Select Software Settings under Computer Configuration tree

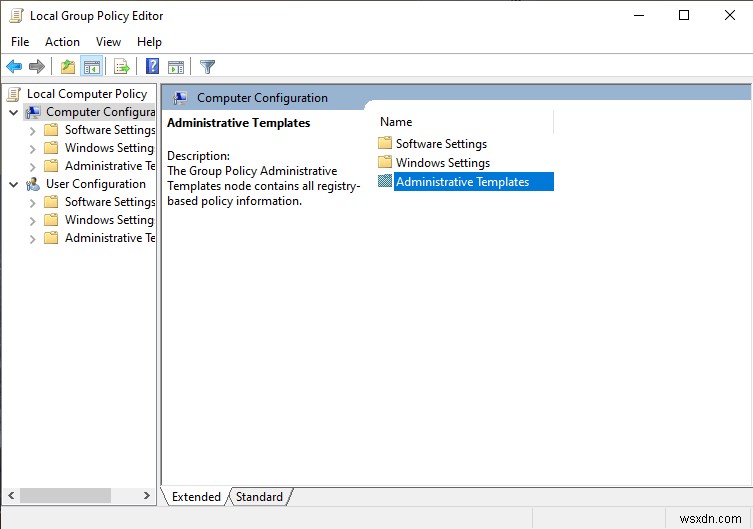pyautogui.click(x=110, y=130)
